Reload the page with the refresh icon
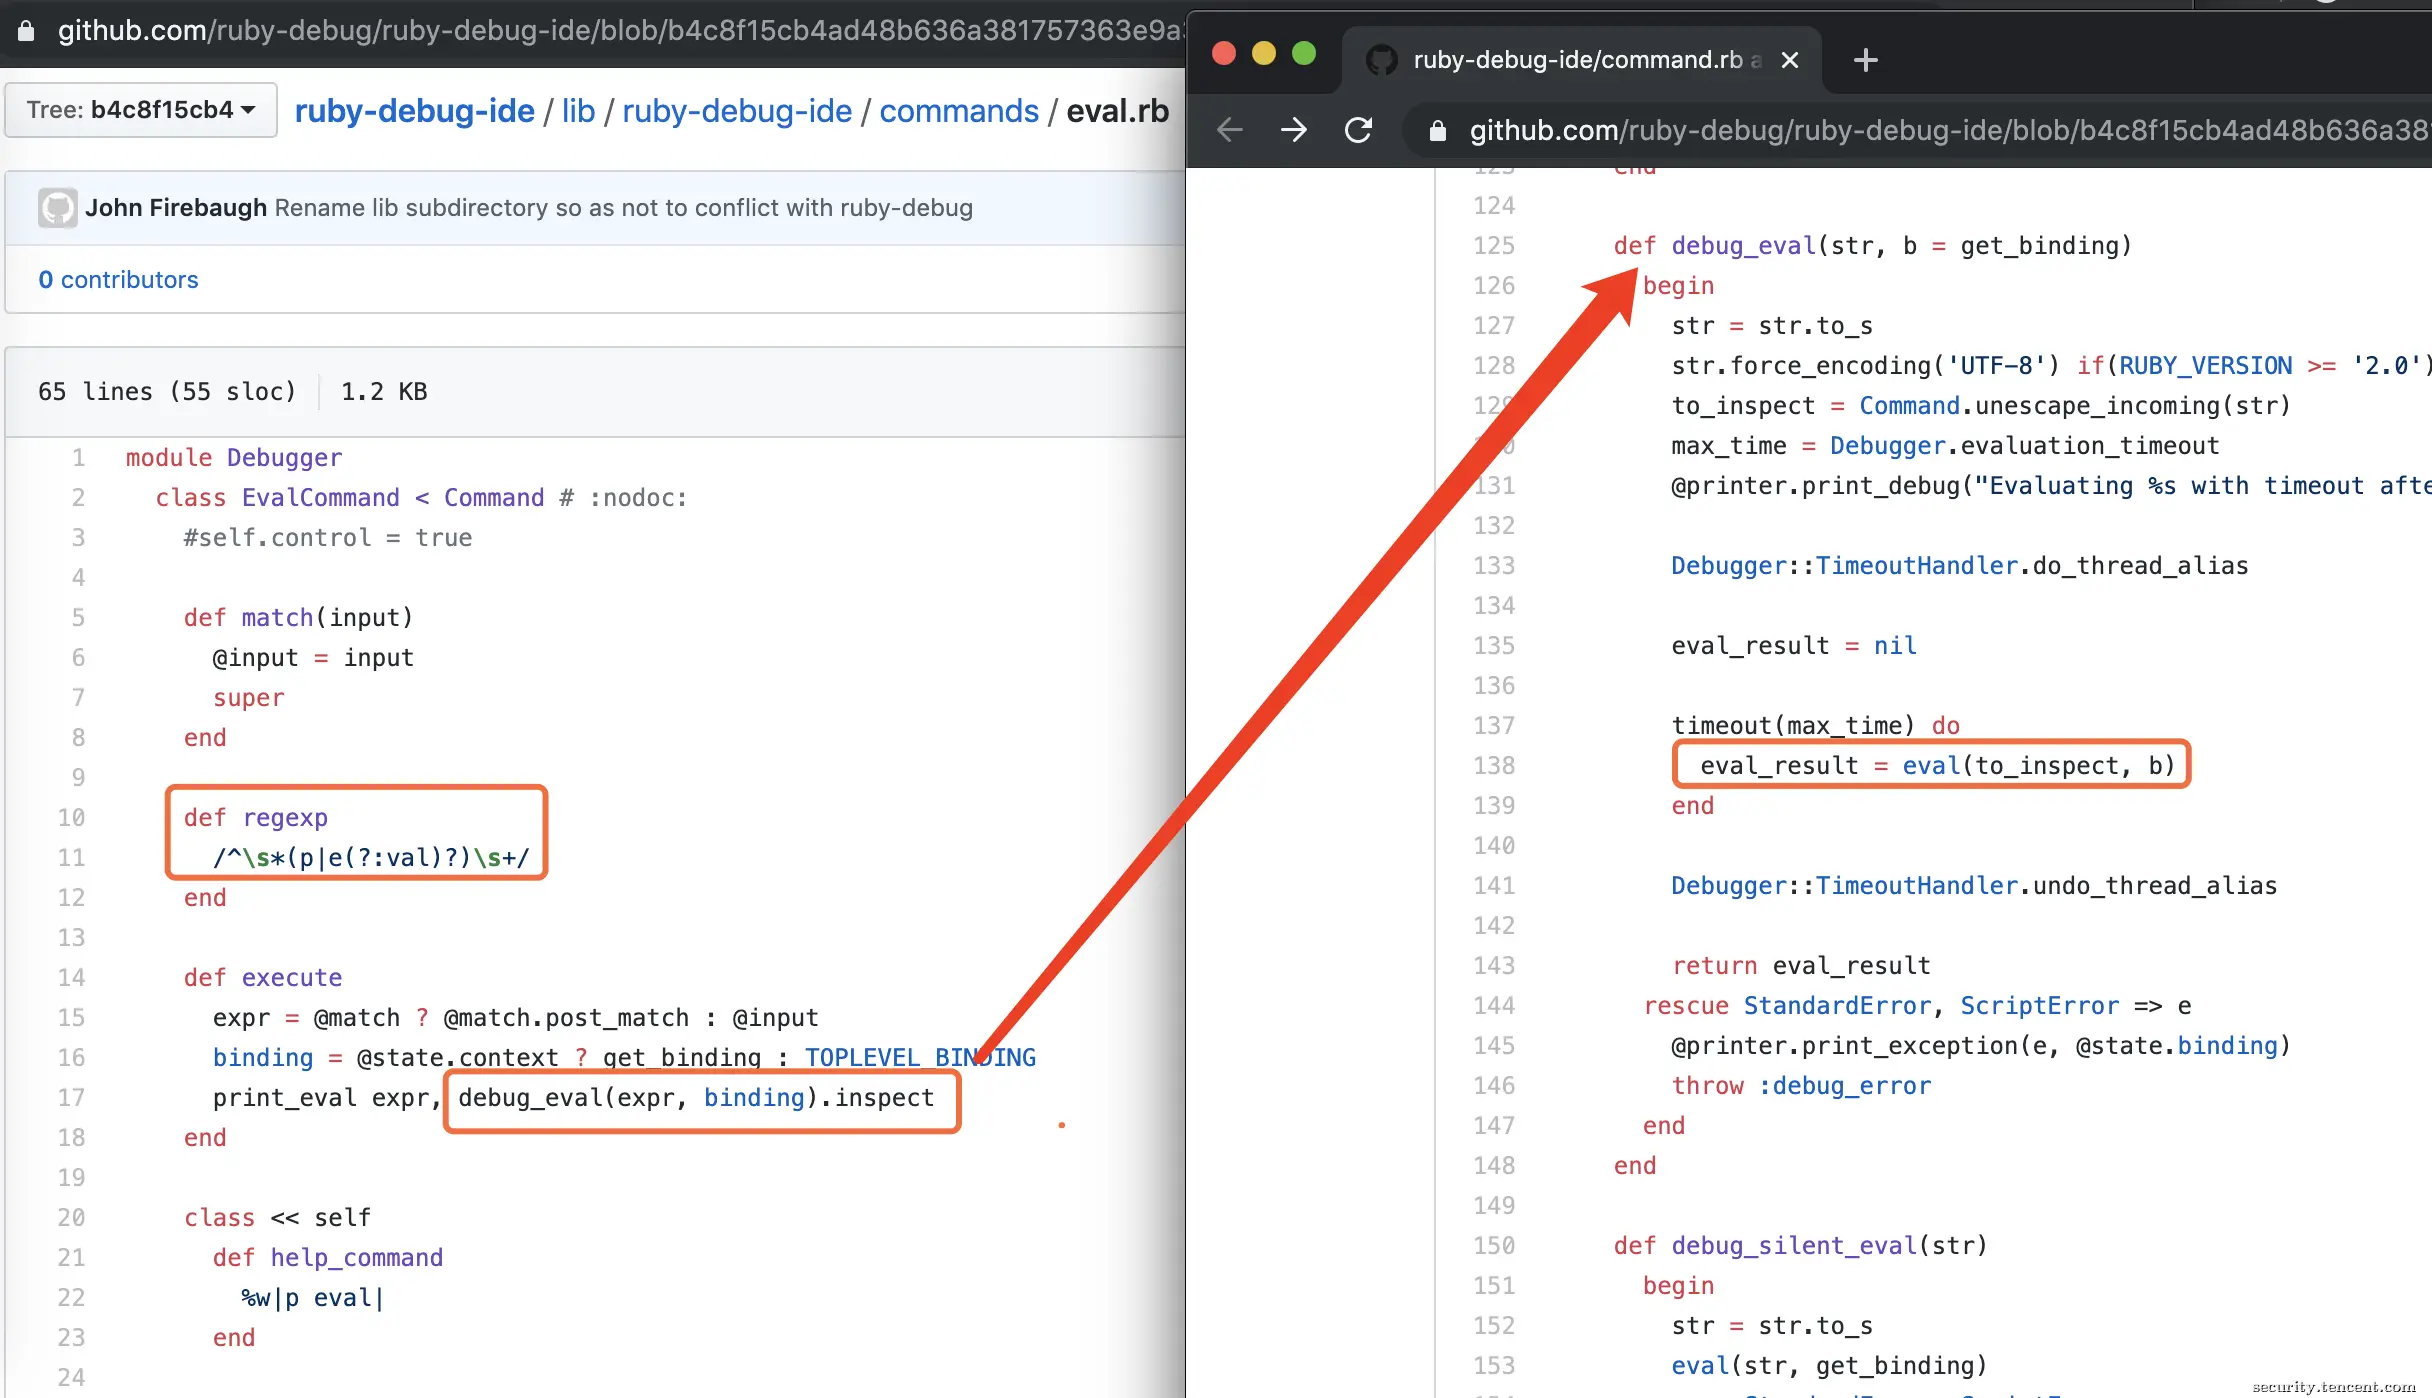Screen dimensions: 2432x1398 coord(1358,130)
